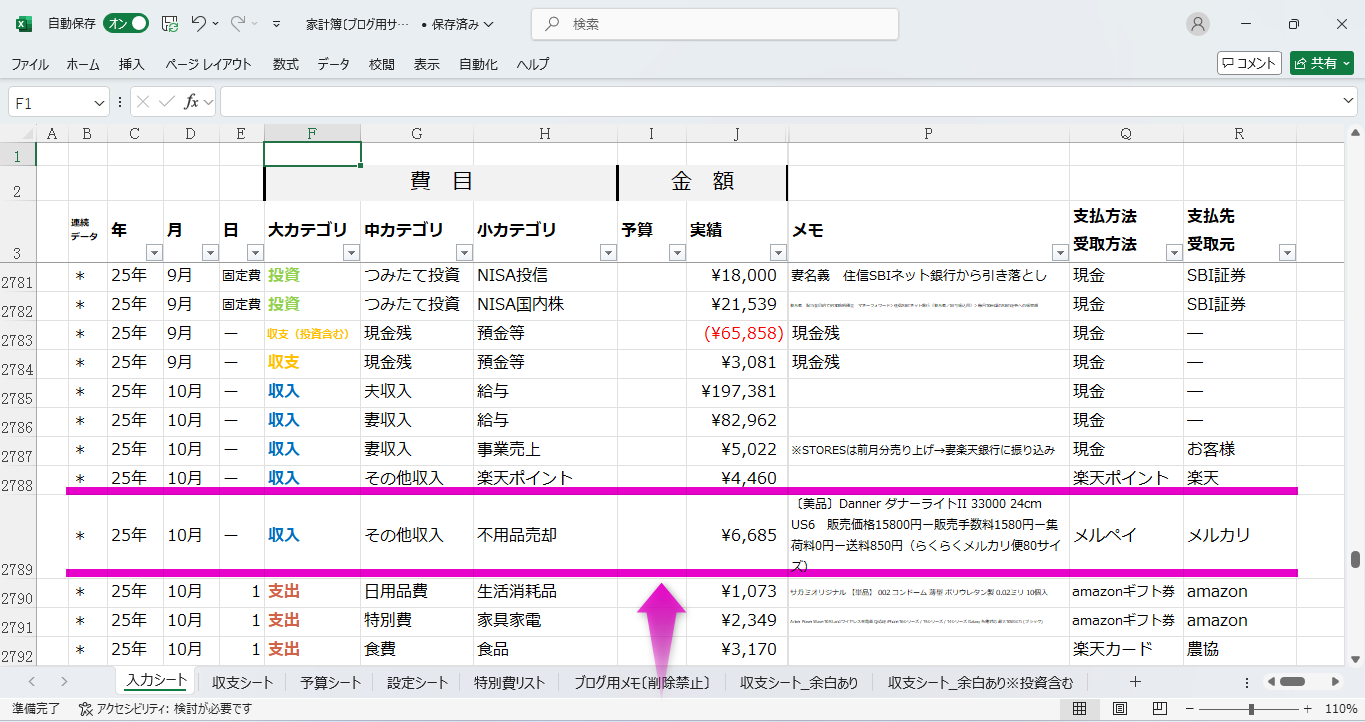Click the Save icon in title bar
The width and height of the screenshot is (1365, 722).
(x=170, y=24)
